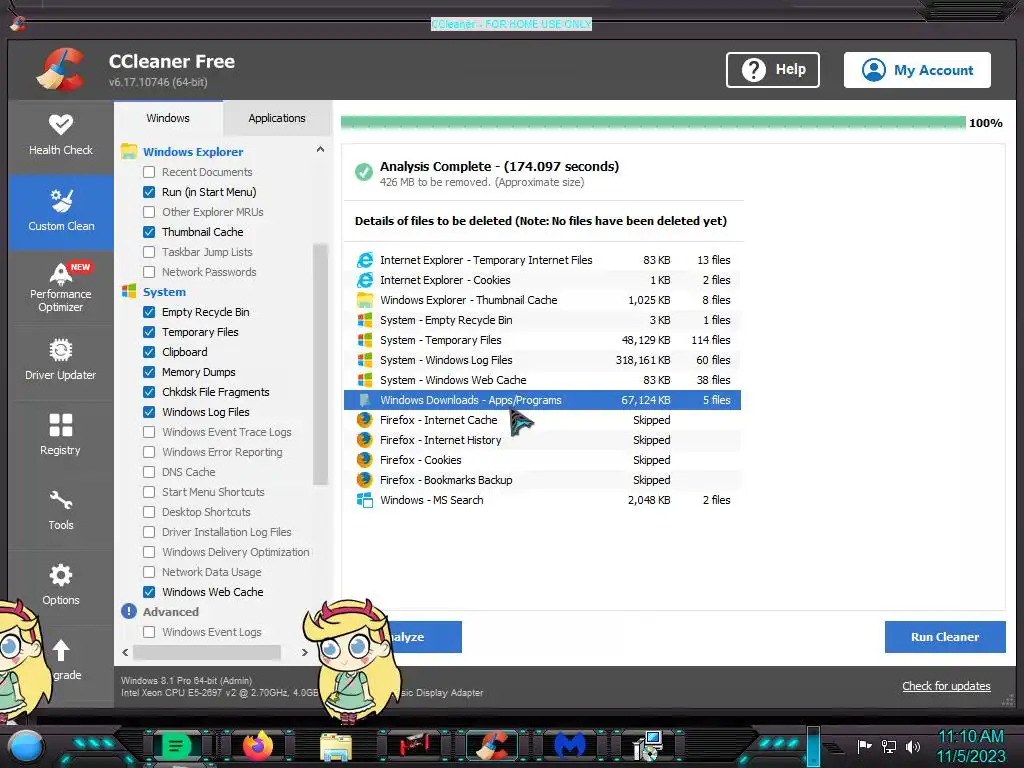Uncheck the Thumbnail Cache option
The width and height of the screenshot is (1024, 768).
(x=149, y=232)
